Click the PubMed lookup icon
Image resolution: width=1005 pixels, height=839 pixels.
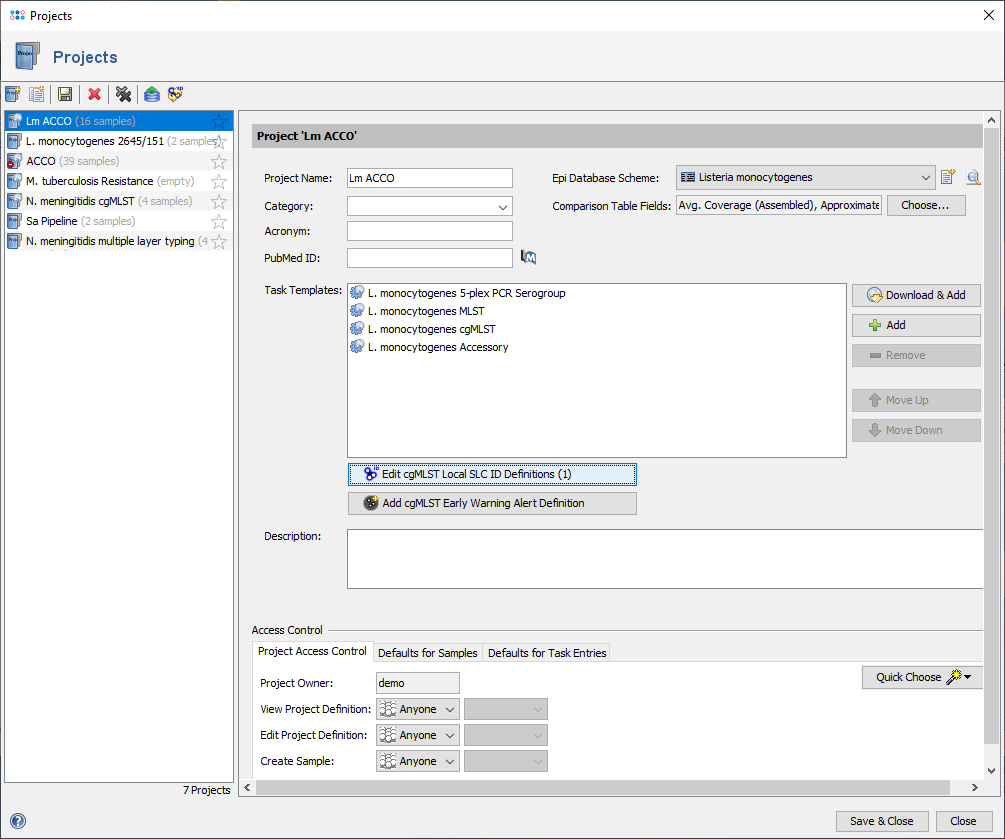point(529,258)
